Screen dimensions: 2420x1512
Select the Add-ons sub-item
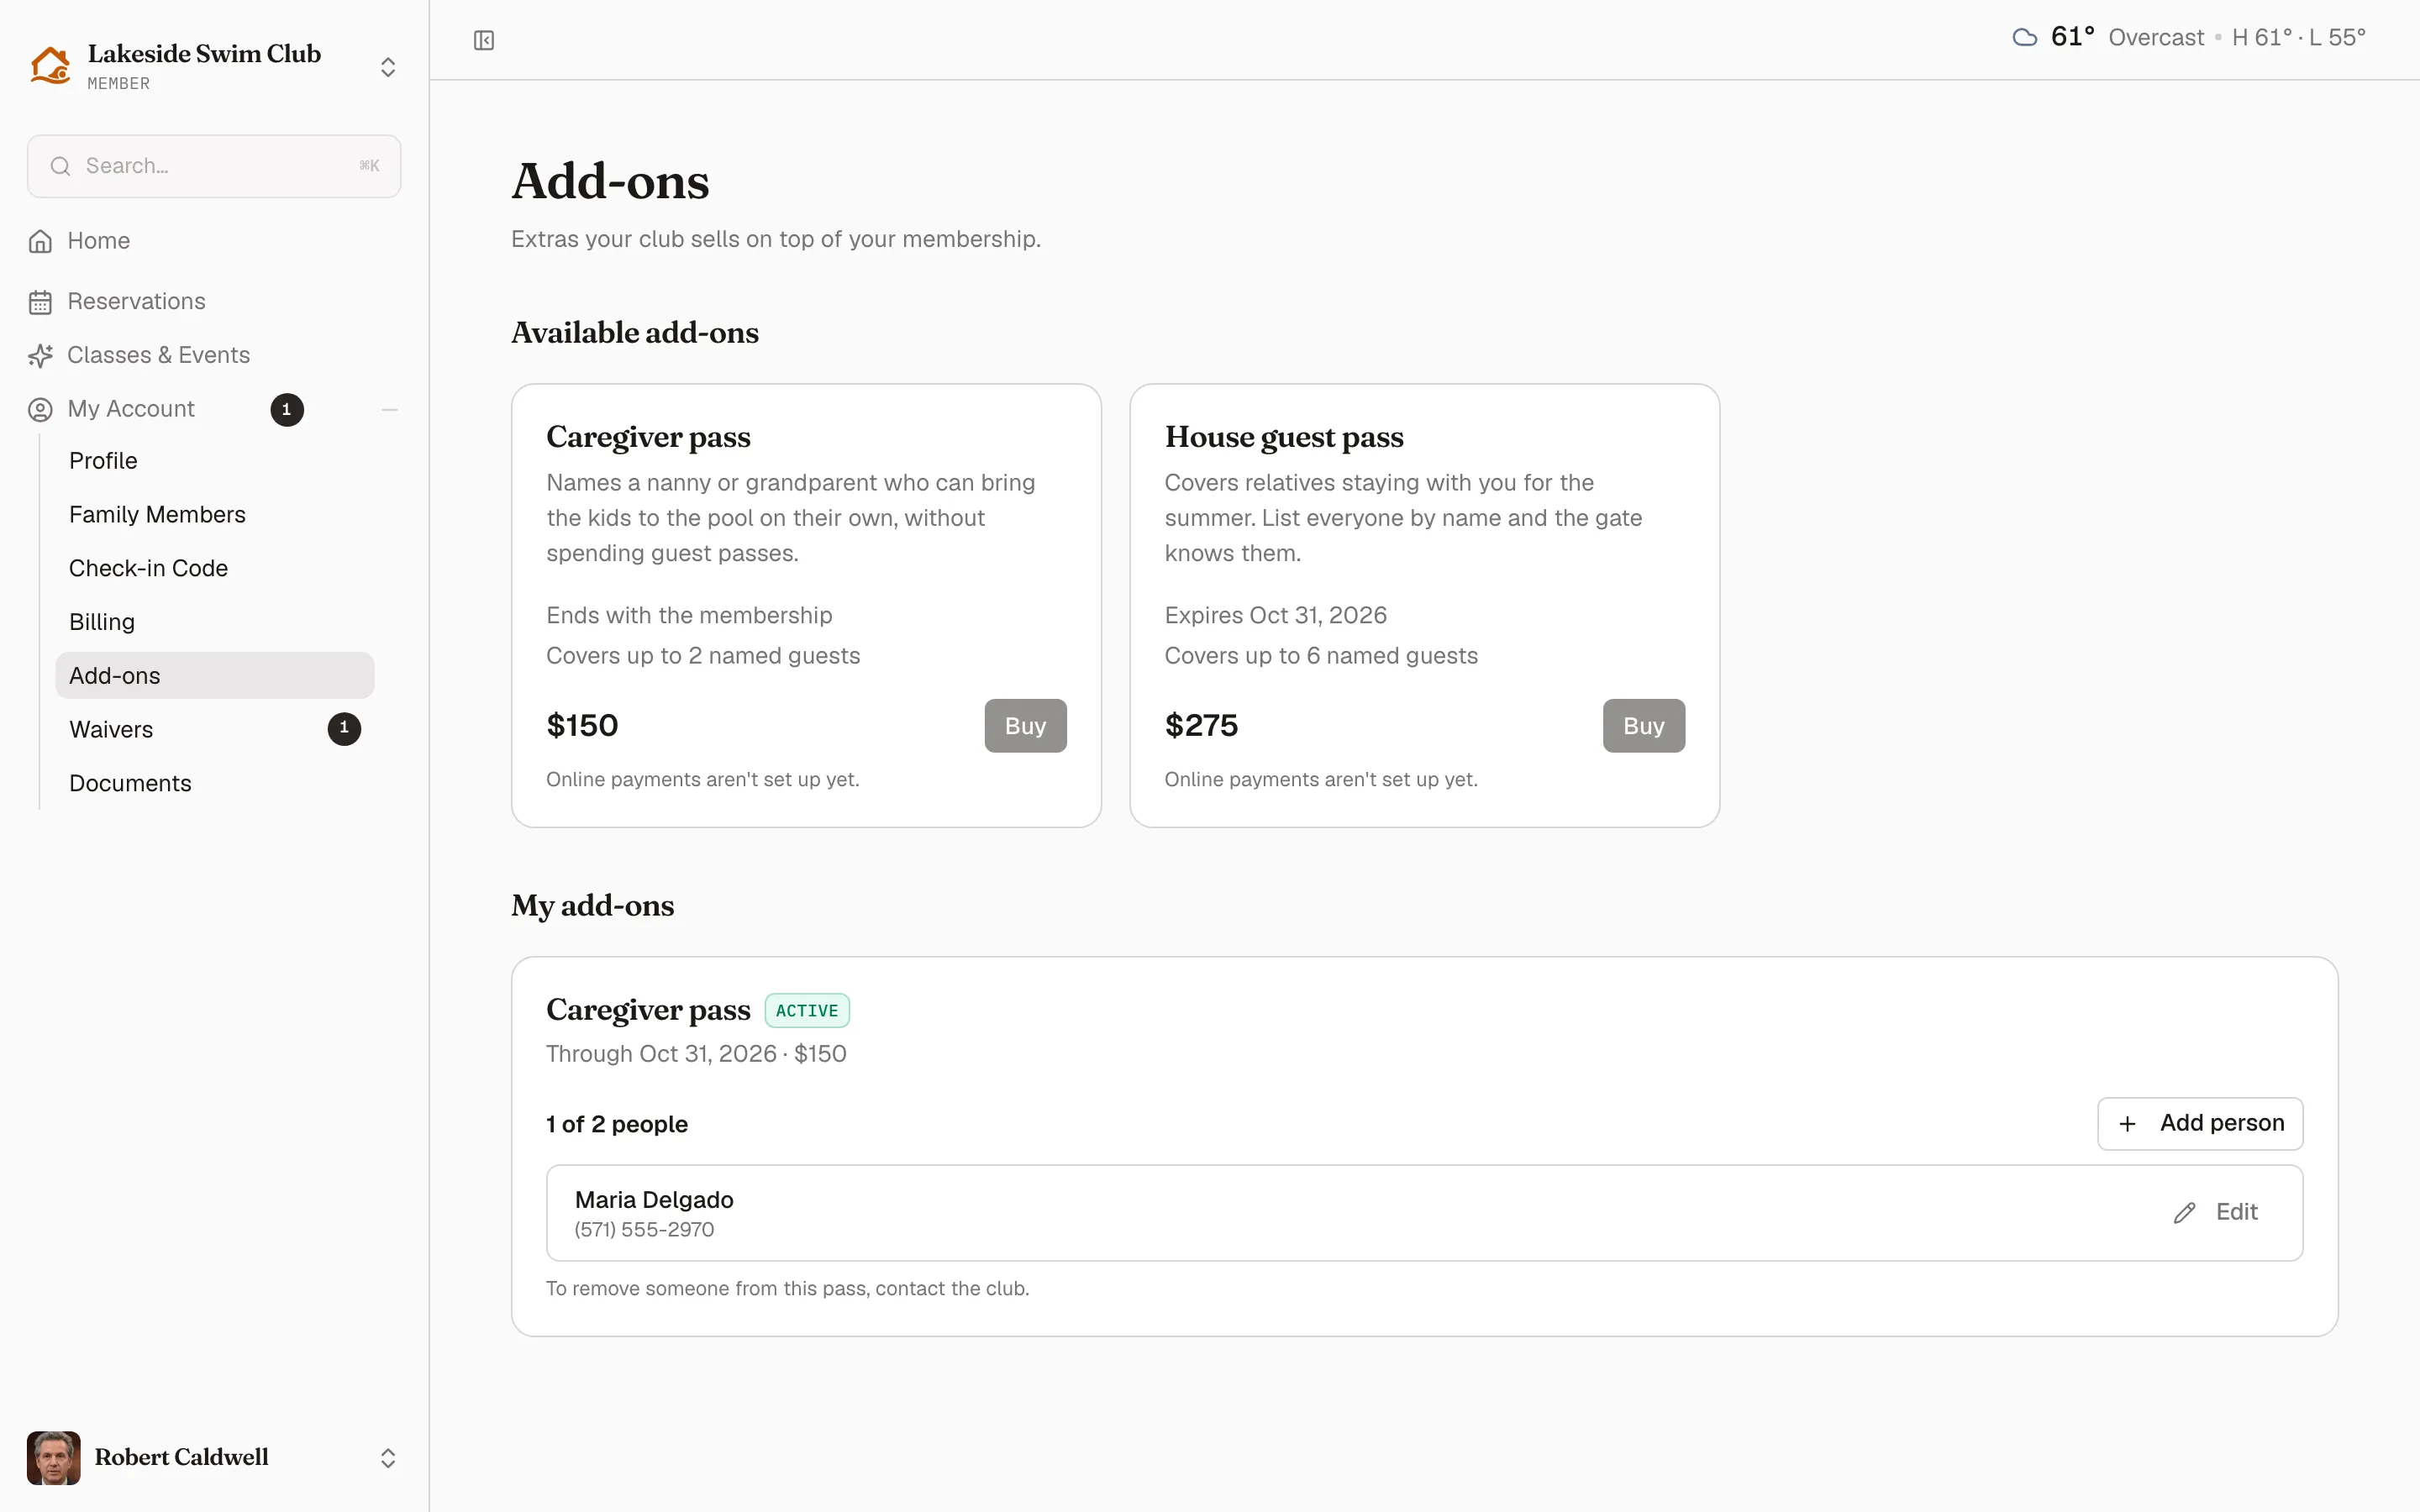[x=214, y=676]
